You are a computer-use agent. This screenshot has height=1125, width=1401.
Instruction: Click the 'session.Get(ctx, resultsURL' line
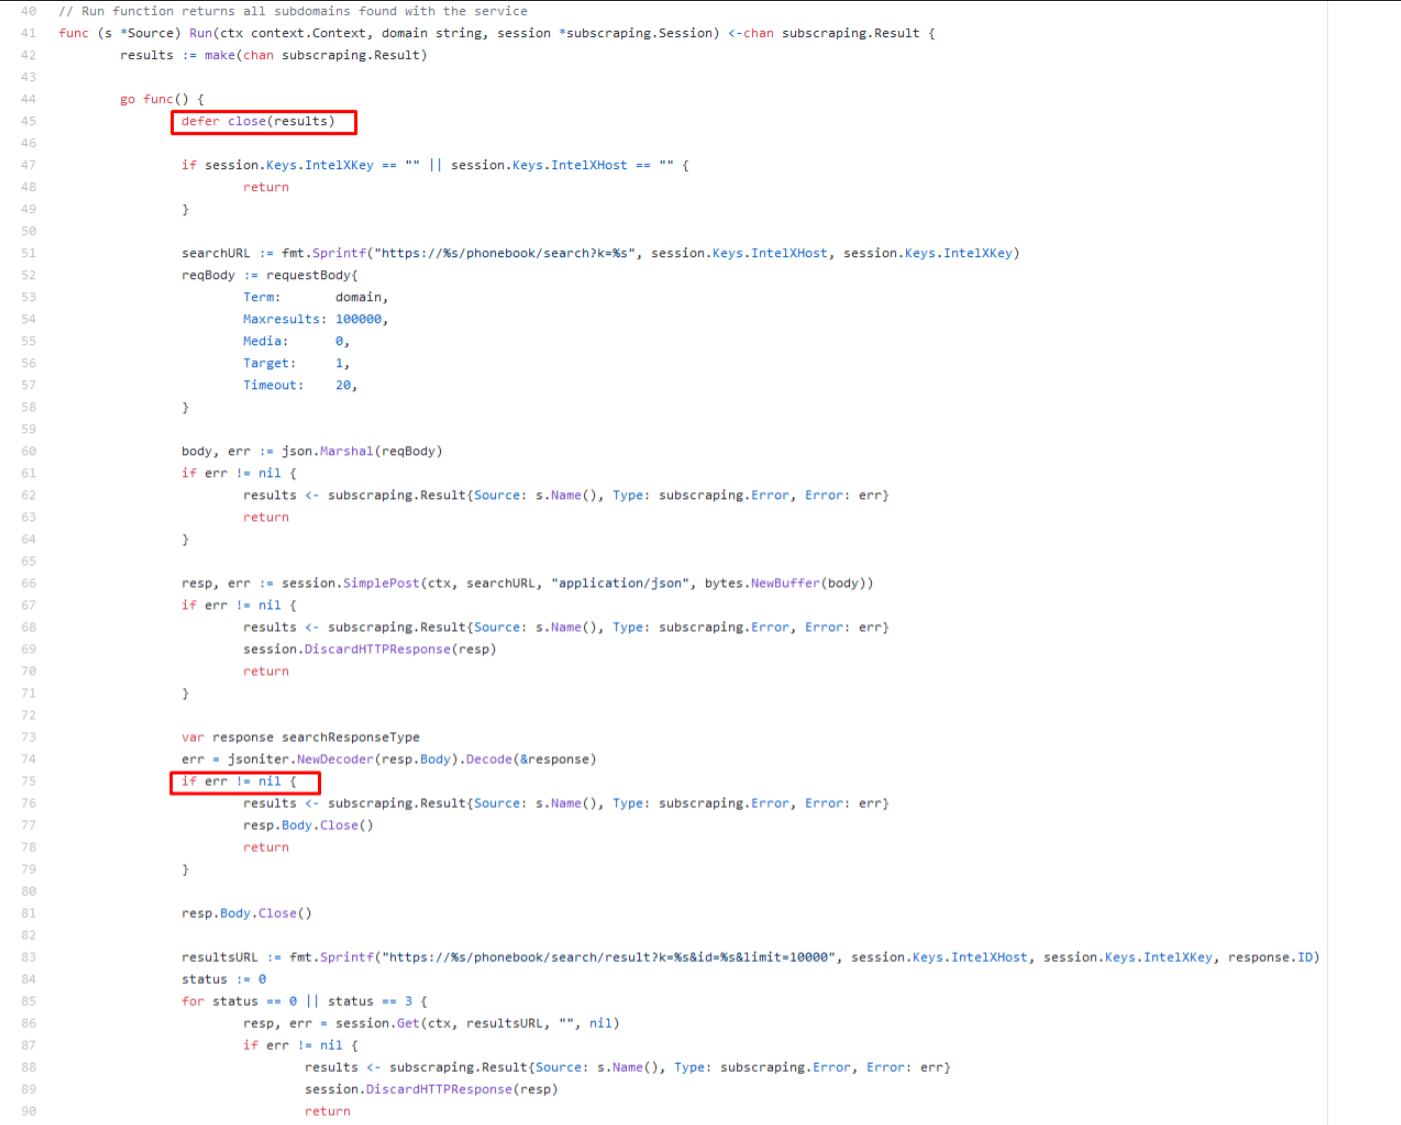click(431, 1023)
